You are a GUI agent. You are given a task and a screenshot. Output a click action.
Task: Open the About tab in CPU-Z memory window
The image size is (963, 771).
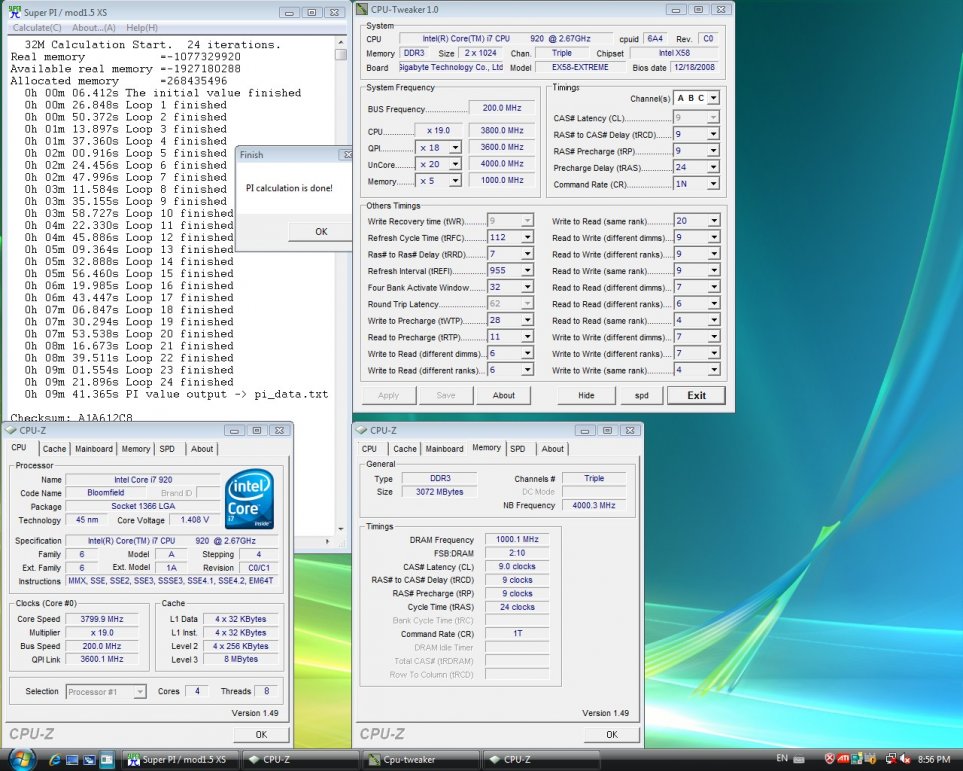pos(553,449)
